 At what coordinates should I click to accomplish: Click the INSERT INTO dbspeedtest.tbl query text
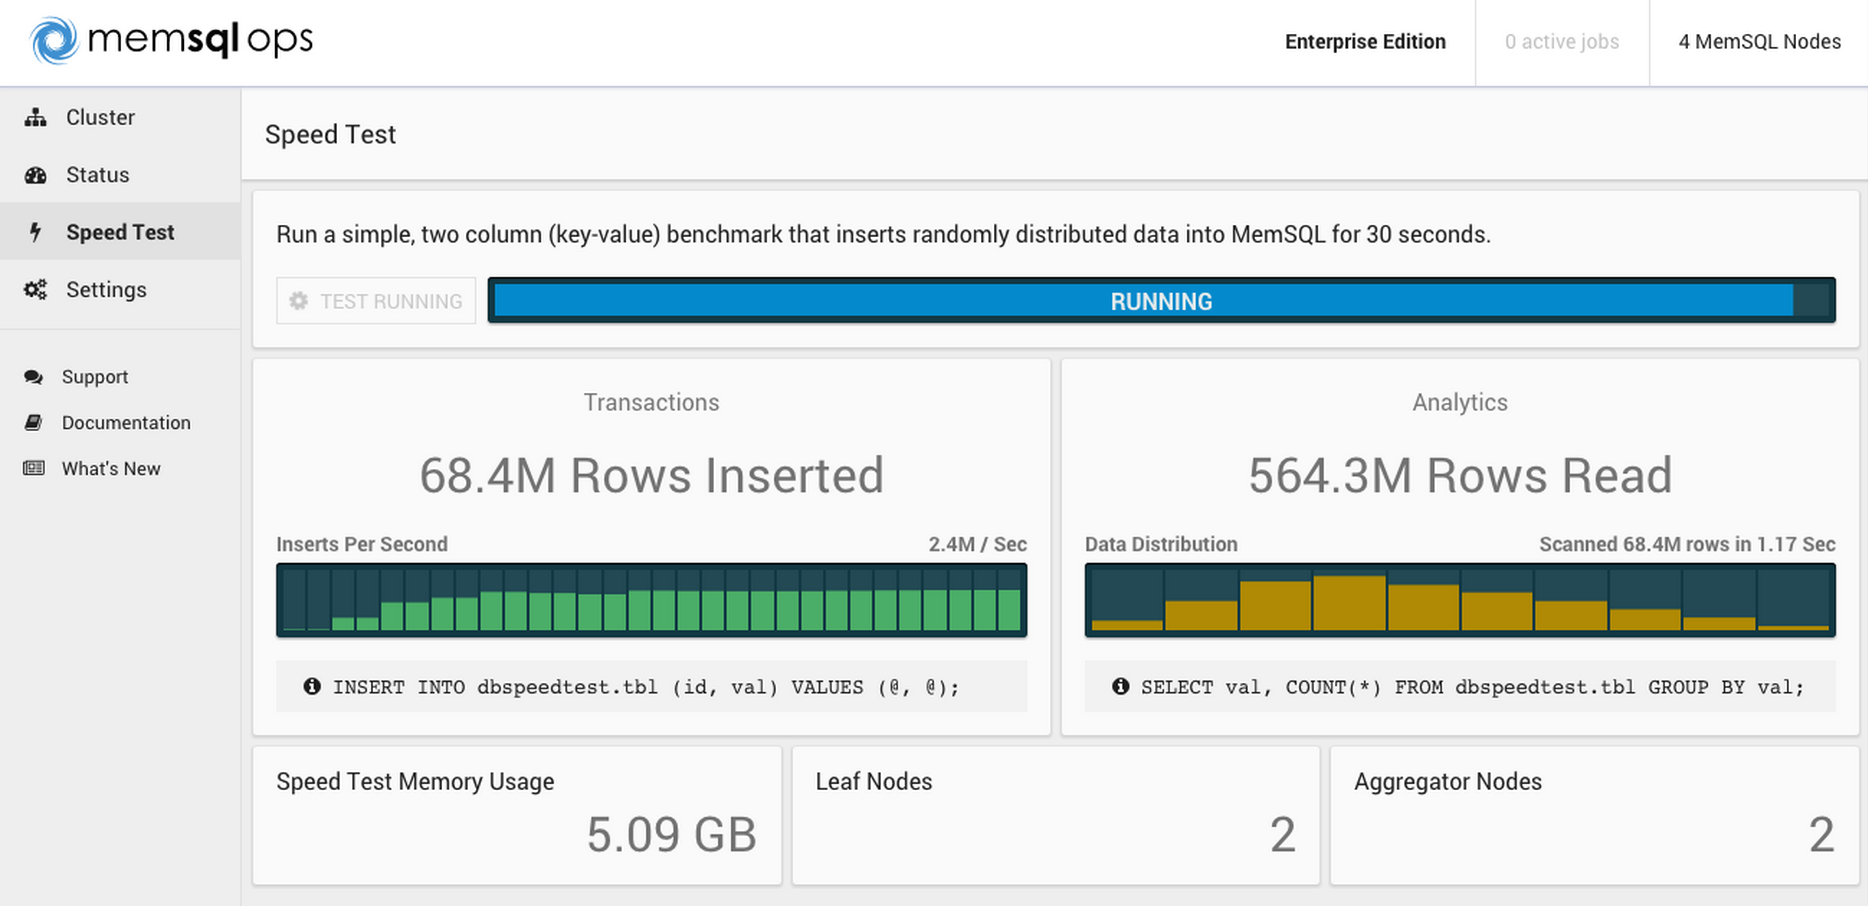[x=646, y=687]
